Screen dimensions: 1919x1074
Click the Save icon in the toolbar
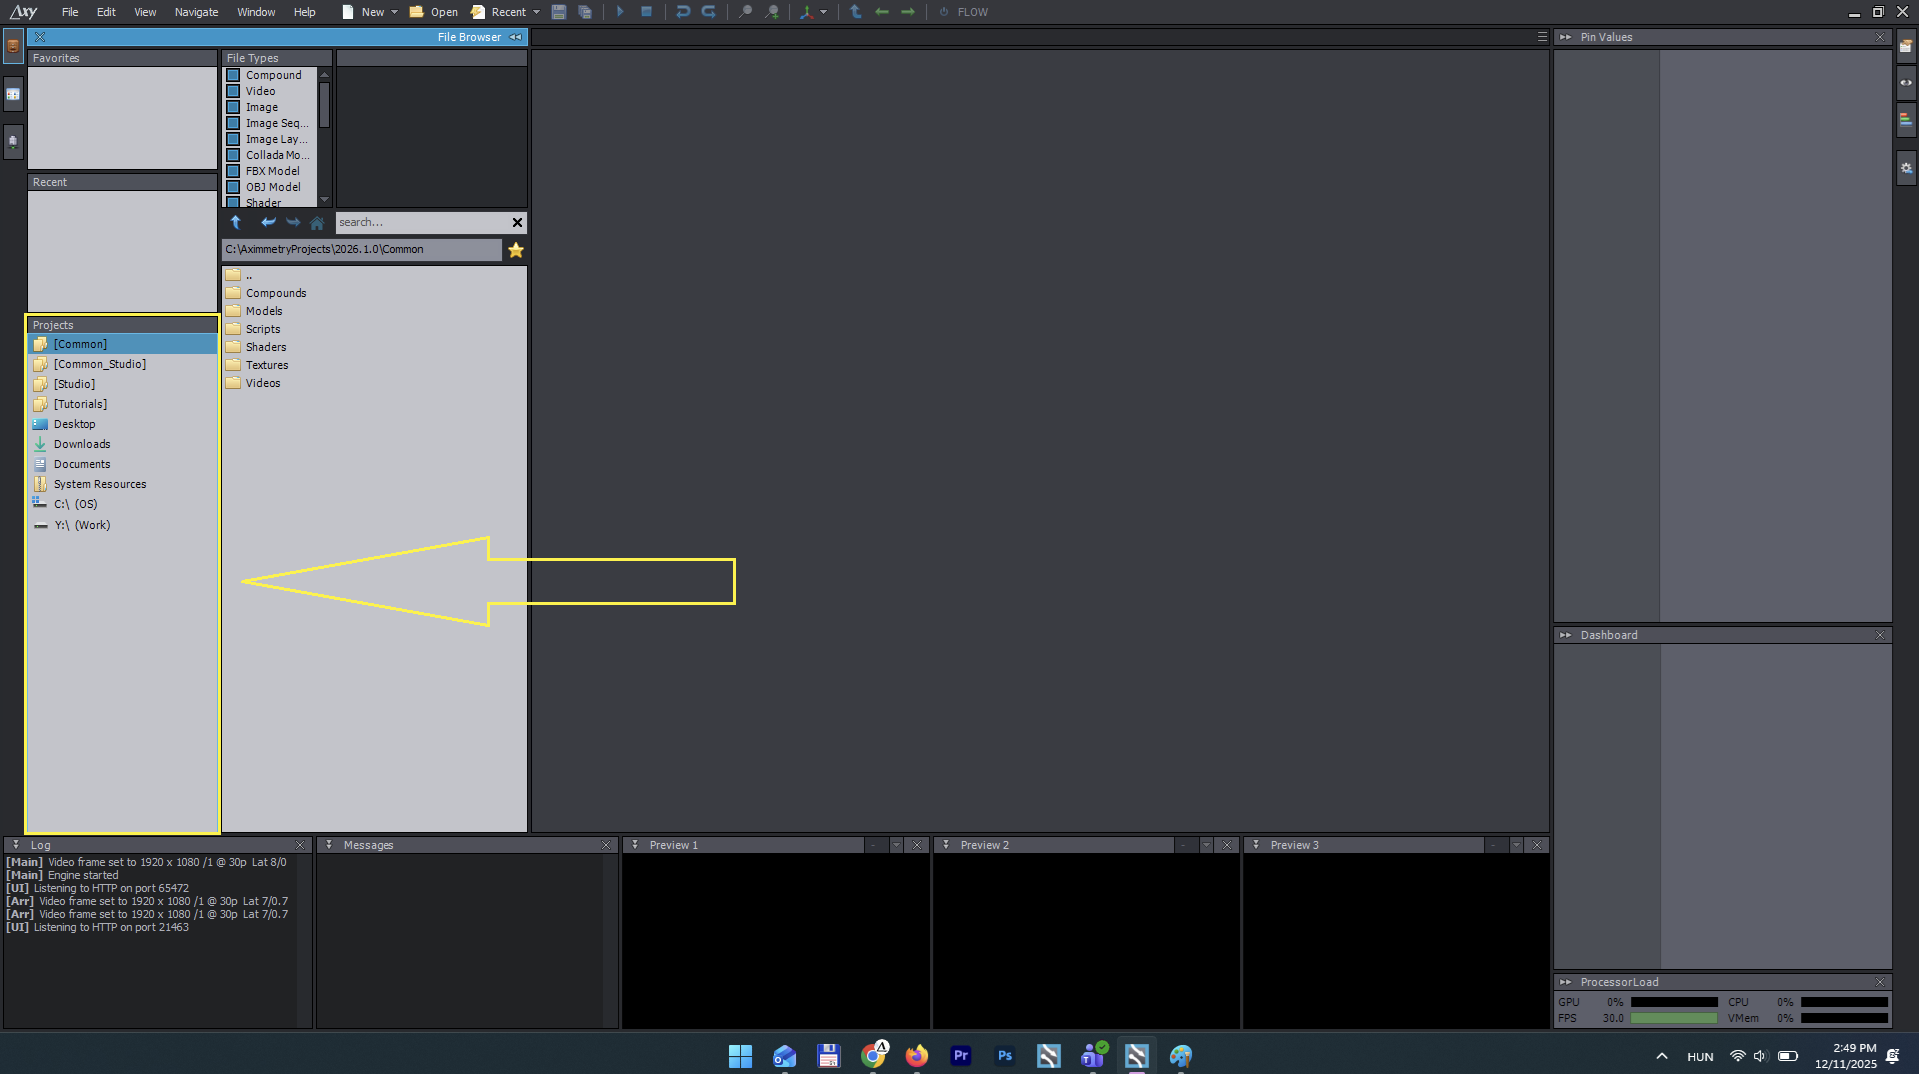pos(559,12)
